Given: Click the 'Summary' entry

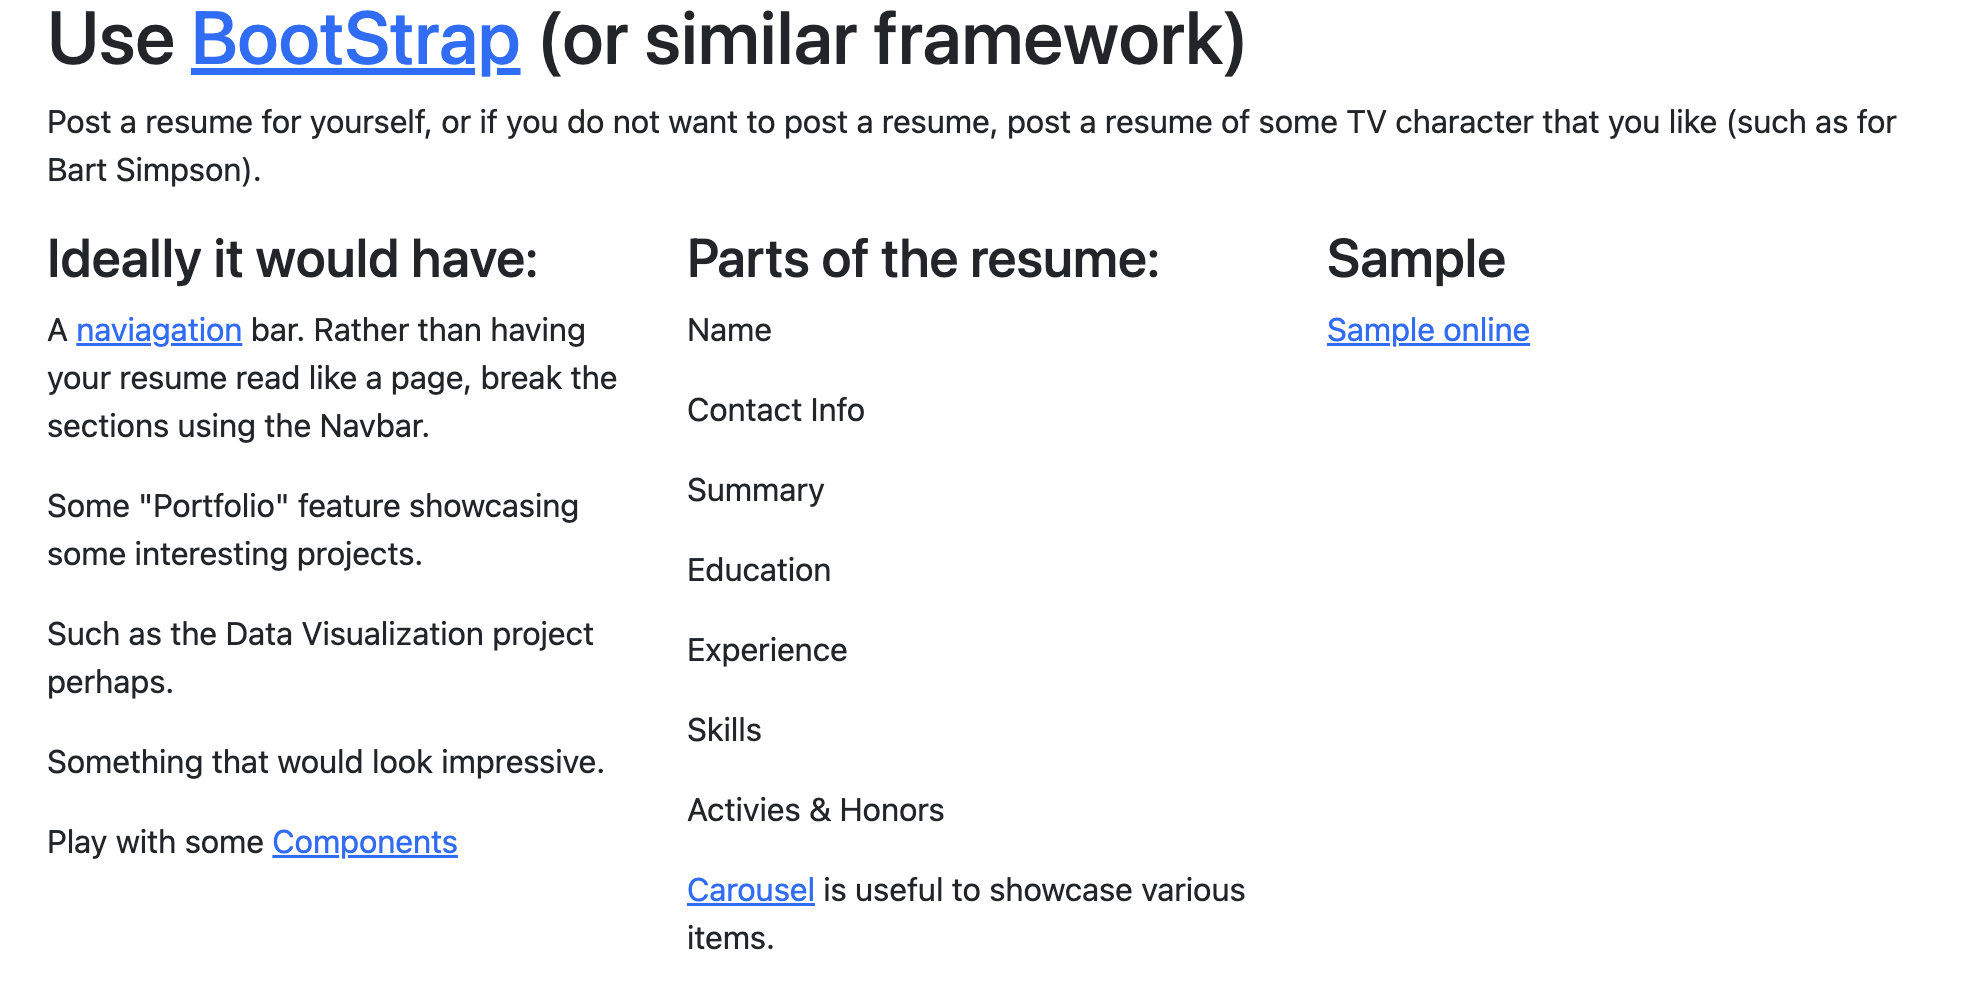Looking at the screenshot, I should pos(755,490).
